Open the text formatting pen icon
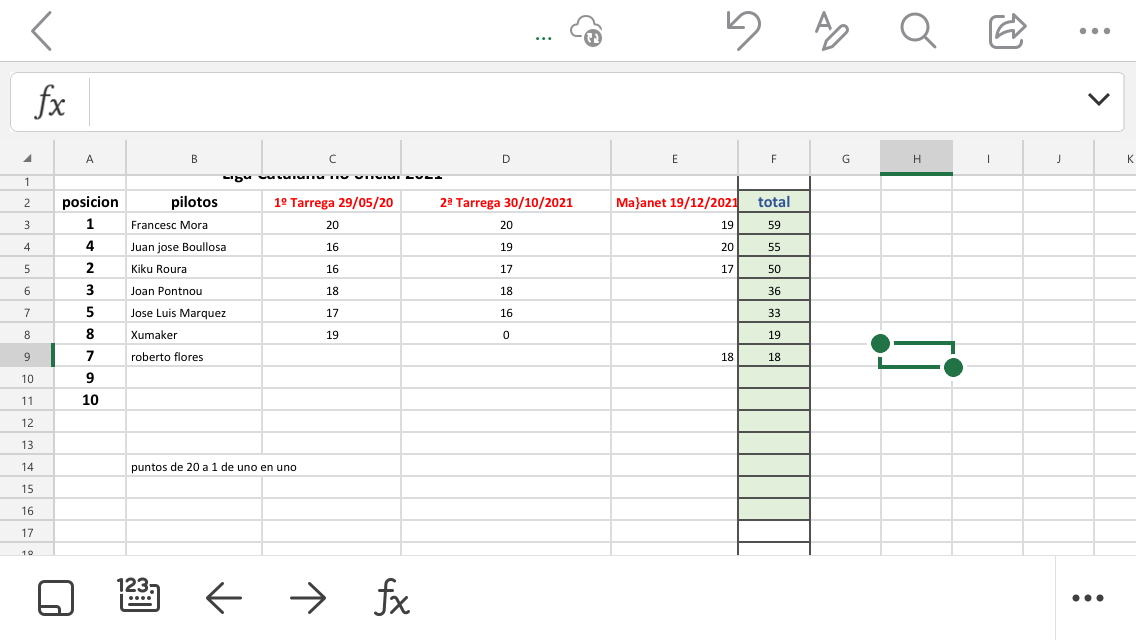 click(830, 31)
